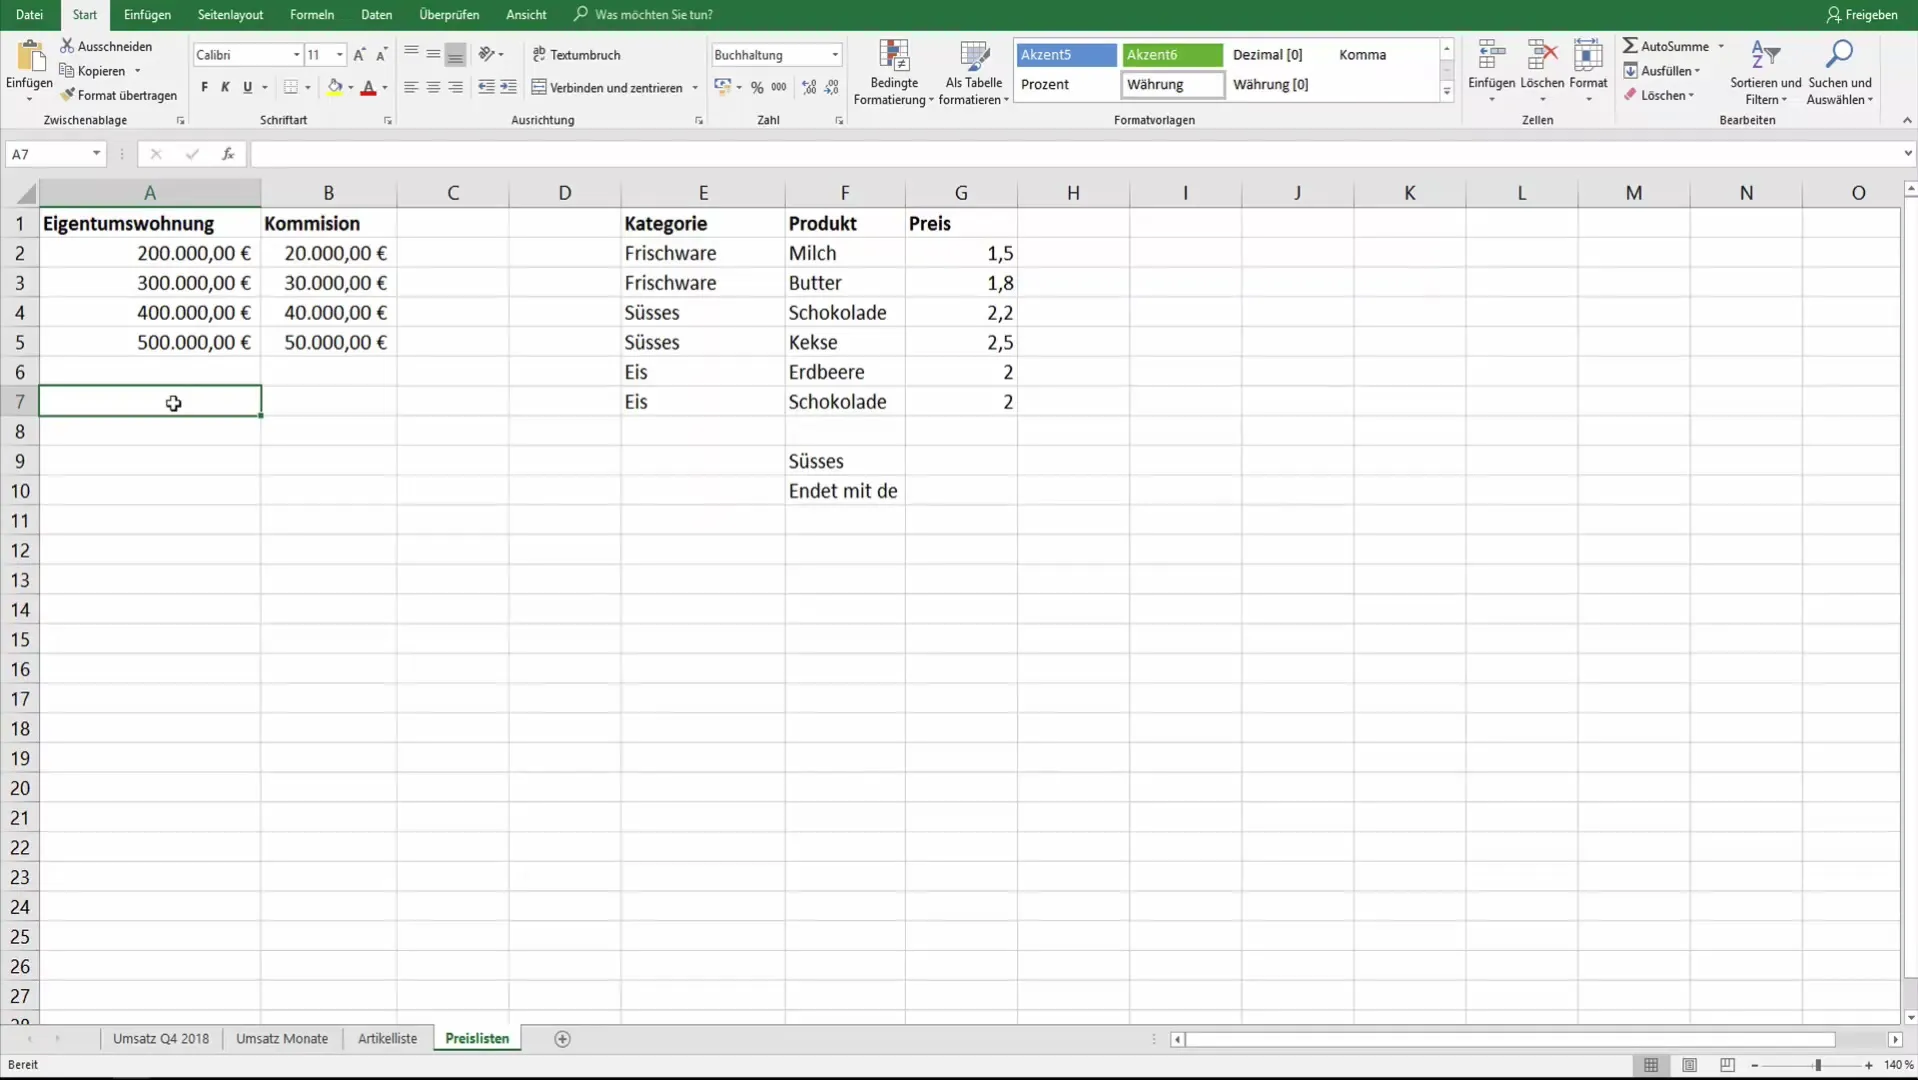Expand the formula bar
This screenshot has width=1918, height=1080.
pos(1907,154)
